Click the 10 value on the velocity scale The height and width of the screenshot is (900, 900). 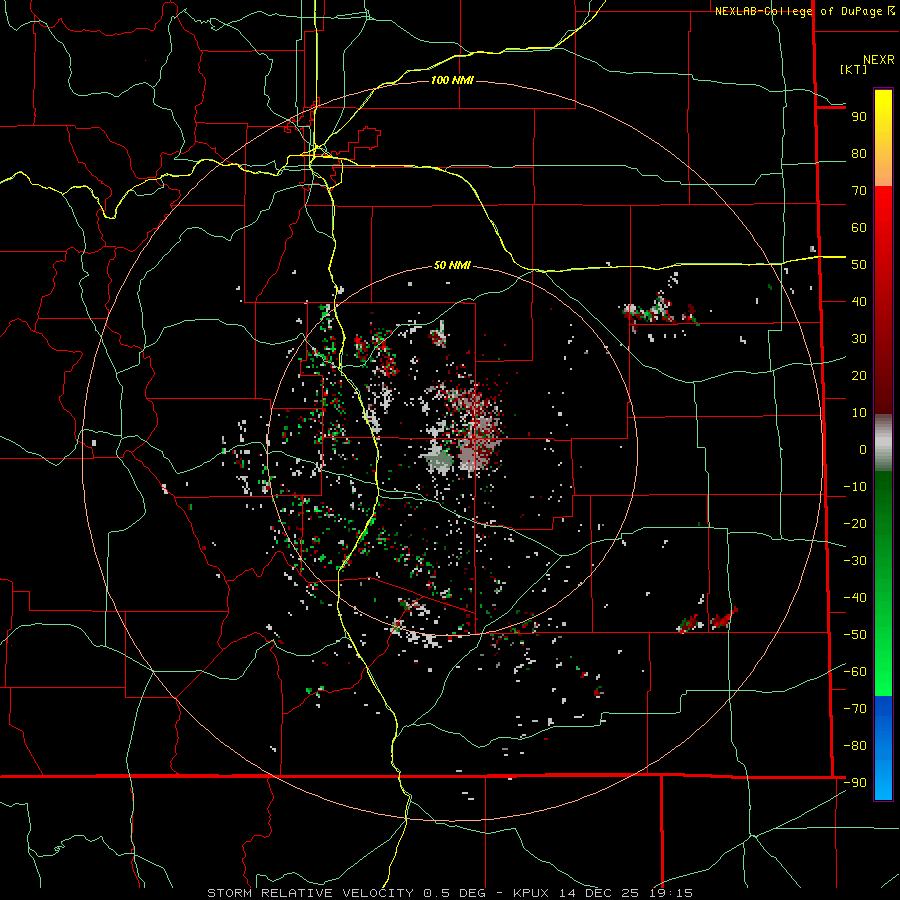click(859, 413)
